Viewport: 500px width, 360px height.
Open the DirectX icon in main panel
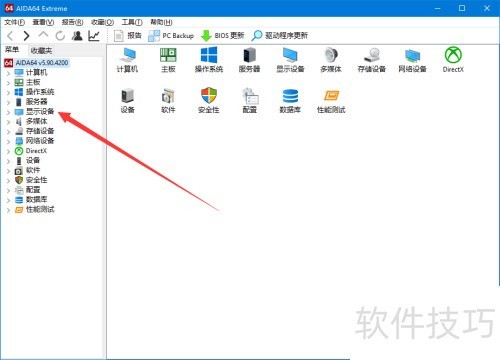click(453, 60)
